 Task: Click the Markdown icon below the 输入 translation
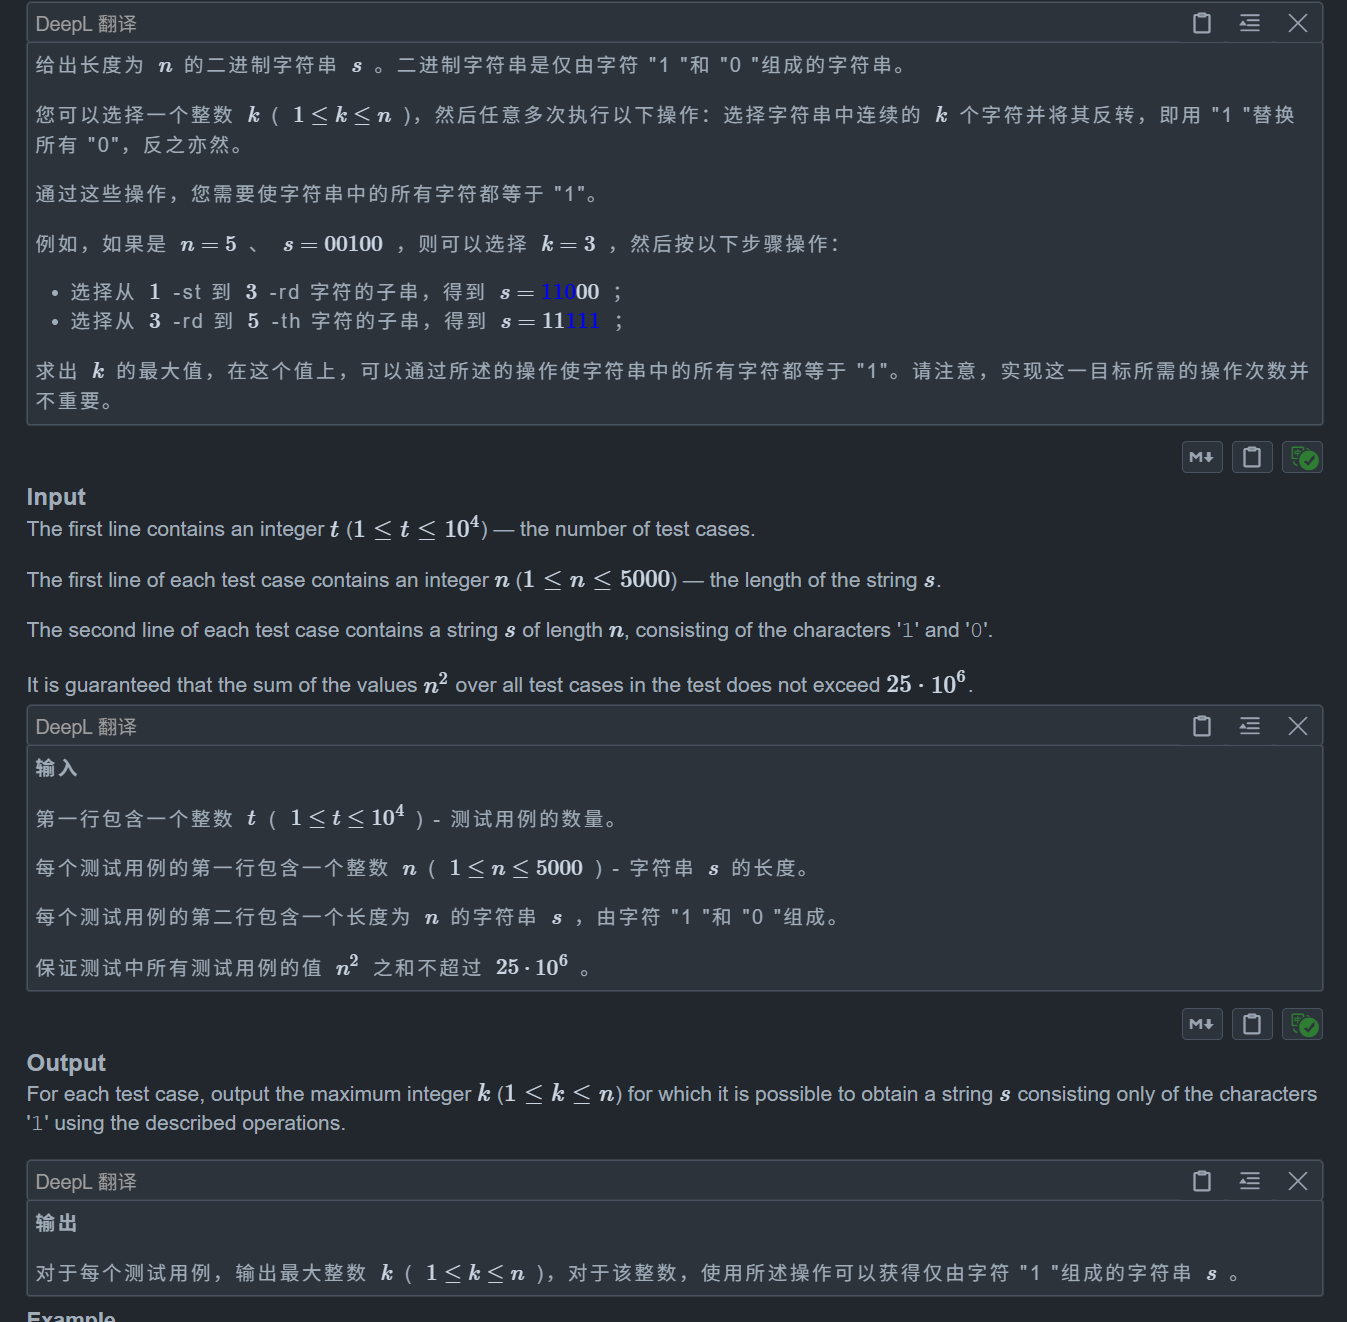(1202, 1023)
